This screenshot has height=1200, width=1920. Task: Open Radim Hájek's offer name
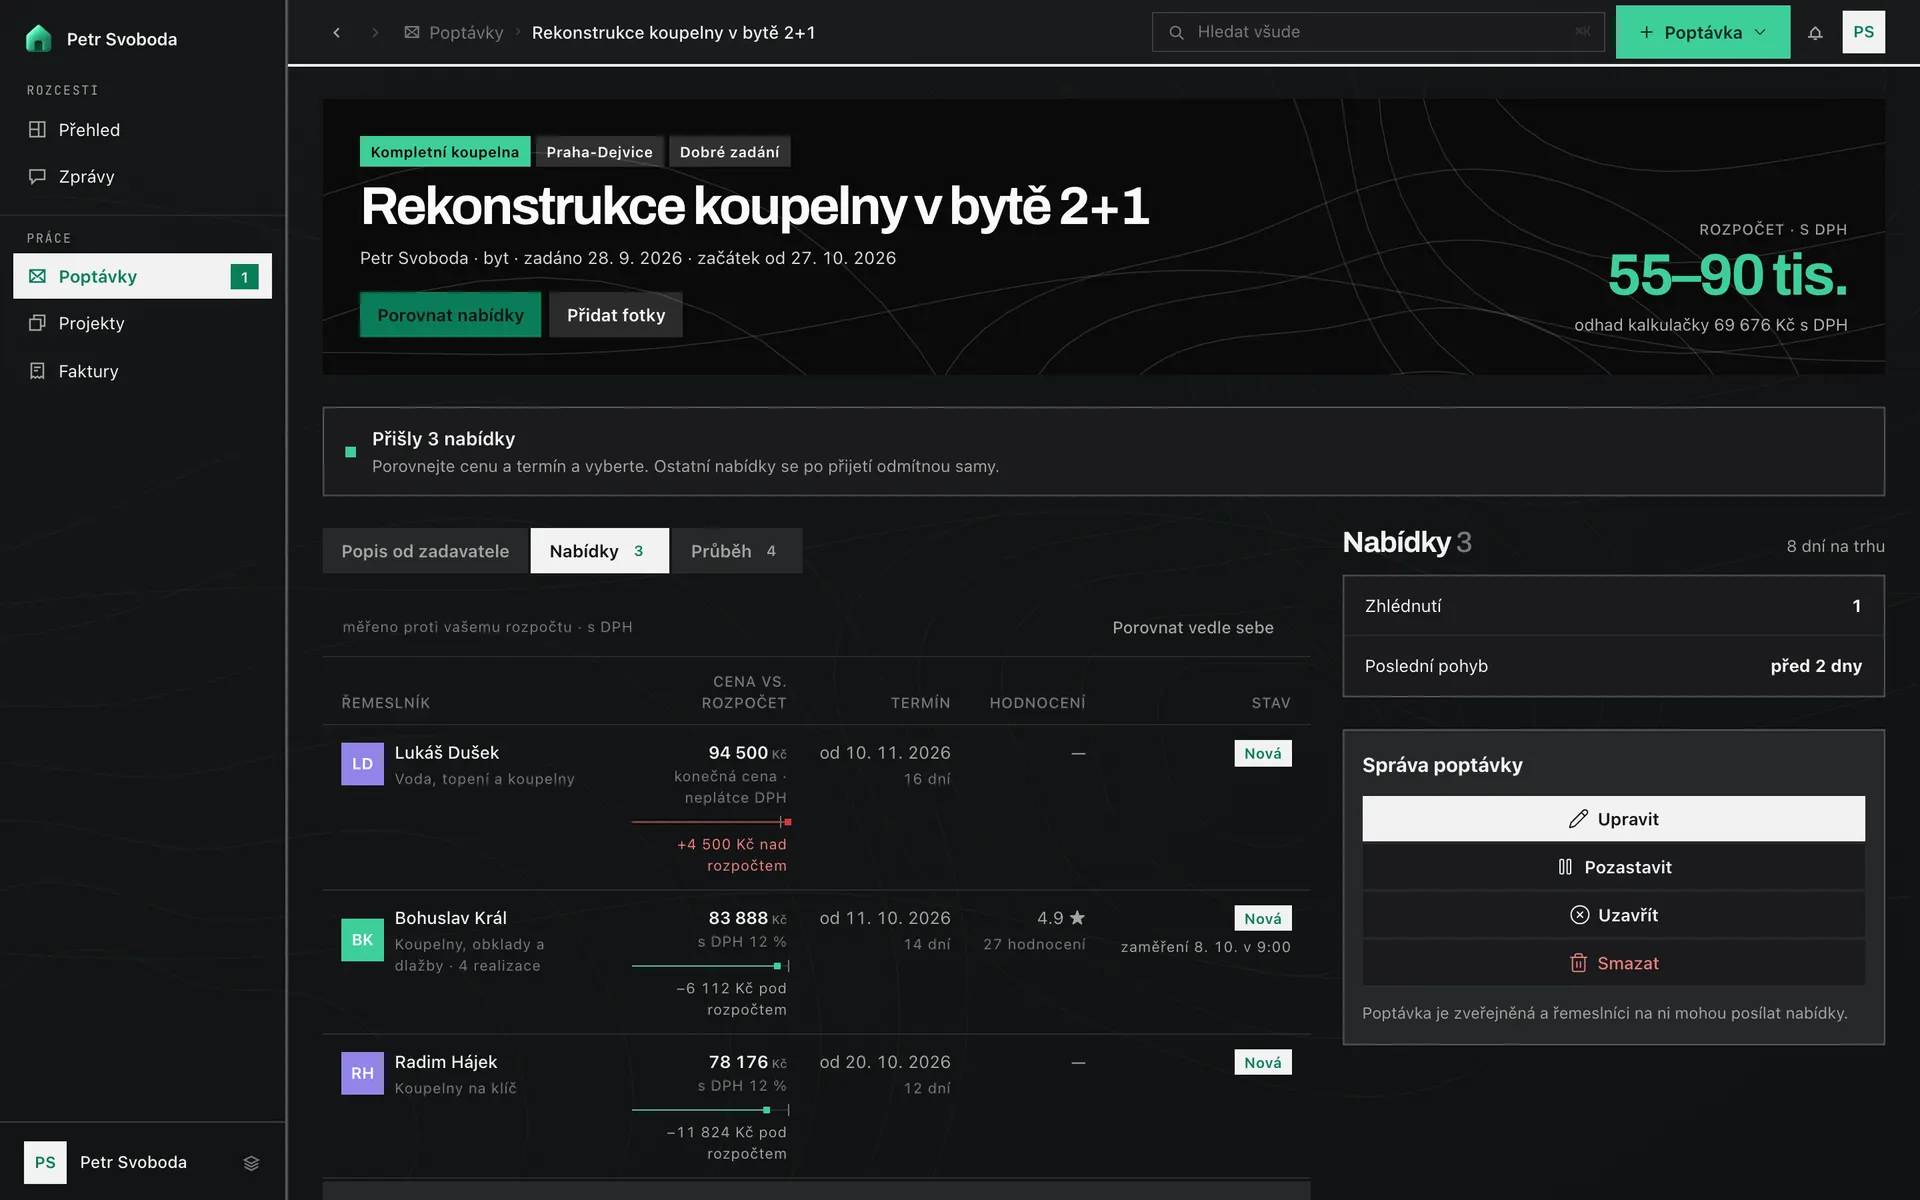click(x=445, y=1062)
